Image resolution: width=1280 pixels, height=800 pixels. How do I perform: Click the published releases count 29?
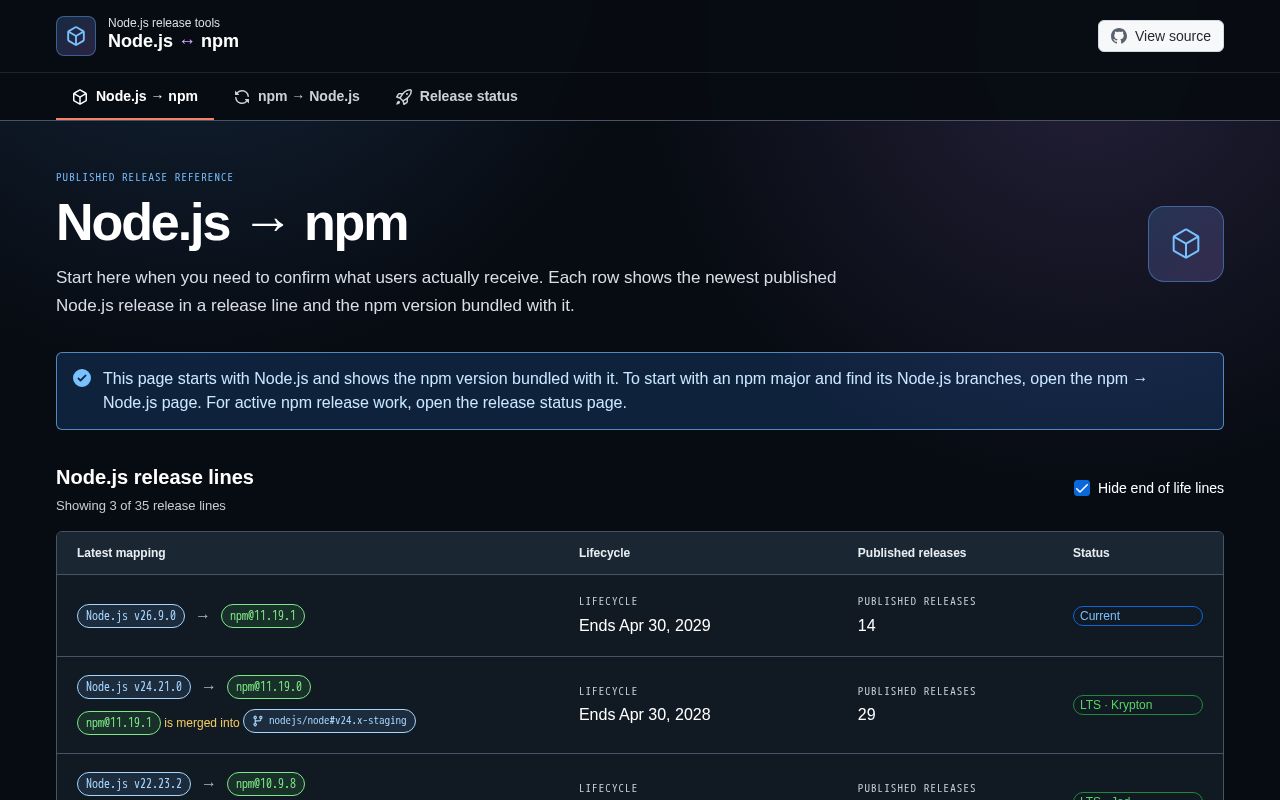(x=867, y=715)
